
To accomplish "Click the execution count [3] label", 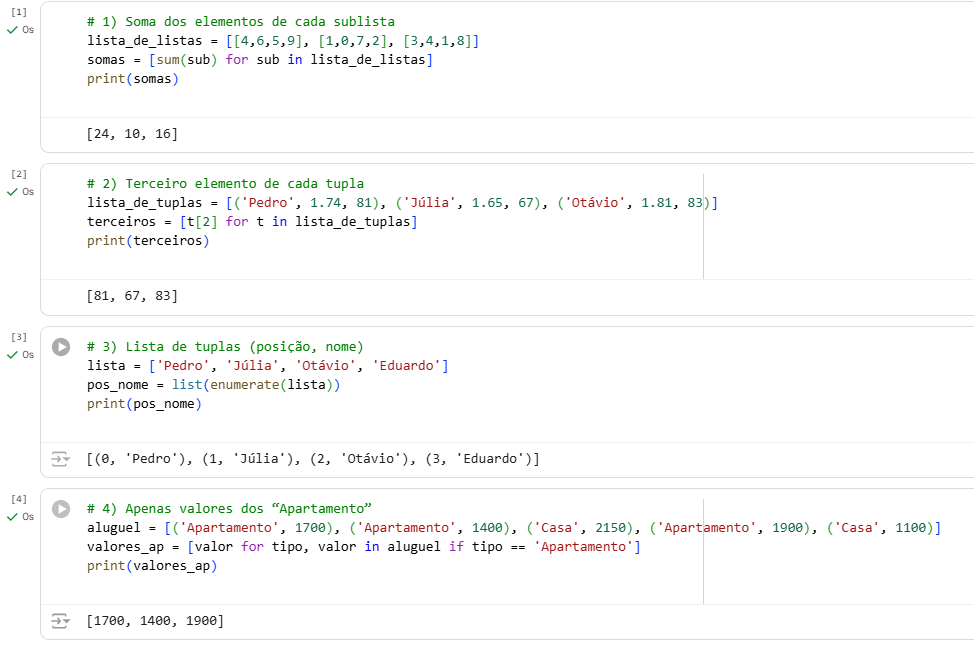I will (x=19, y=337).
